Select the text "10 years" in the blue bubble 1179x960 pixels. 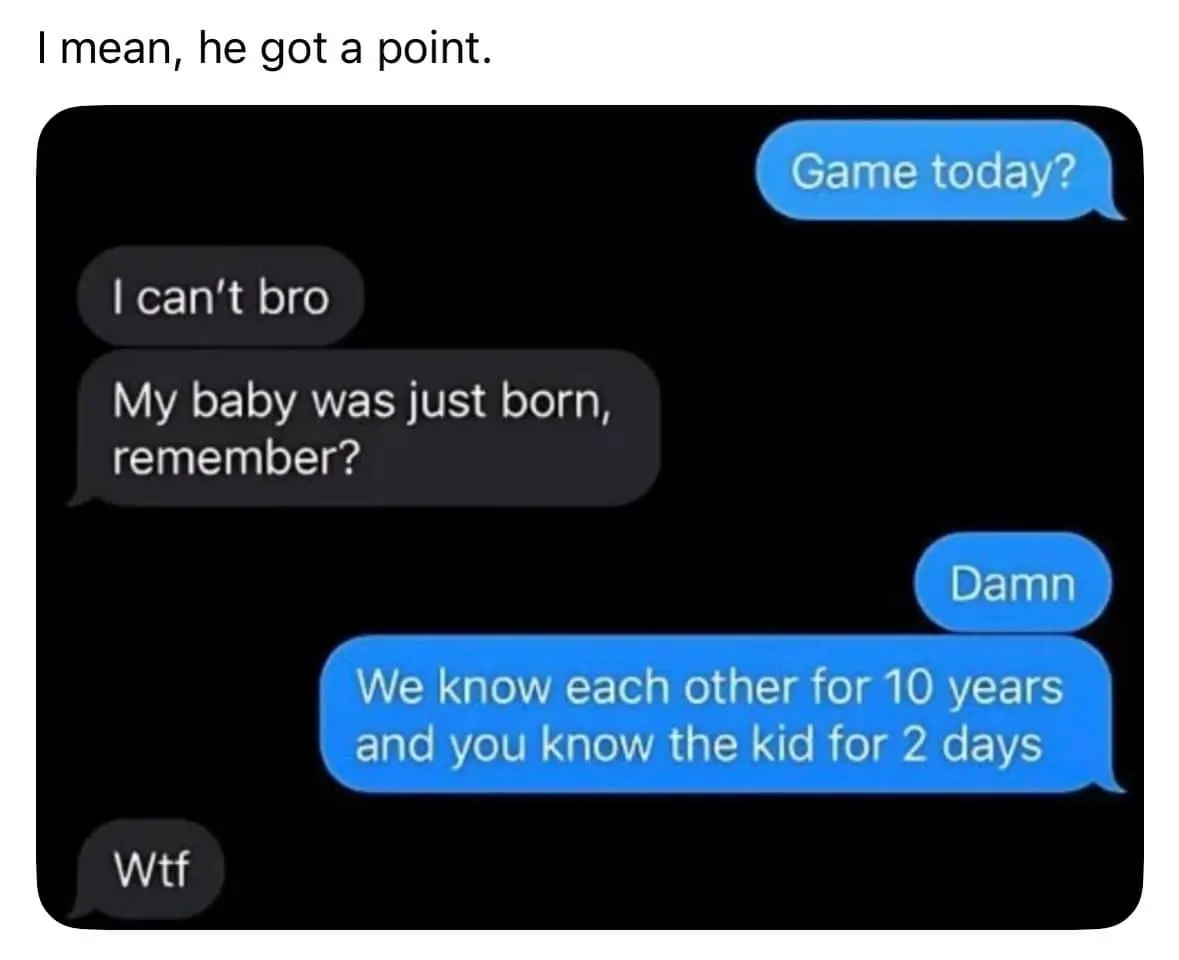click(x=972, y=687)
